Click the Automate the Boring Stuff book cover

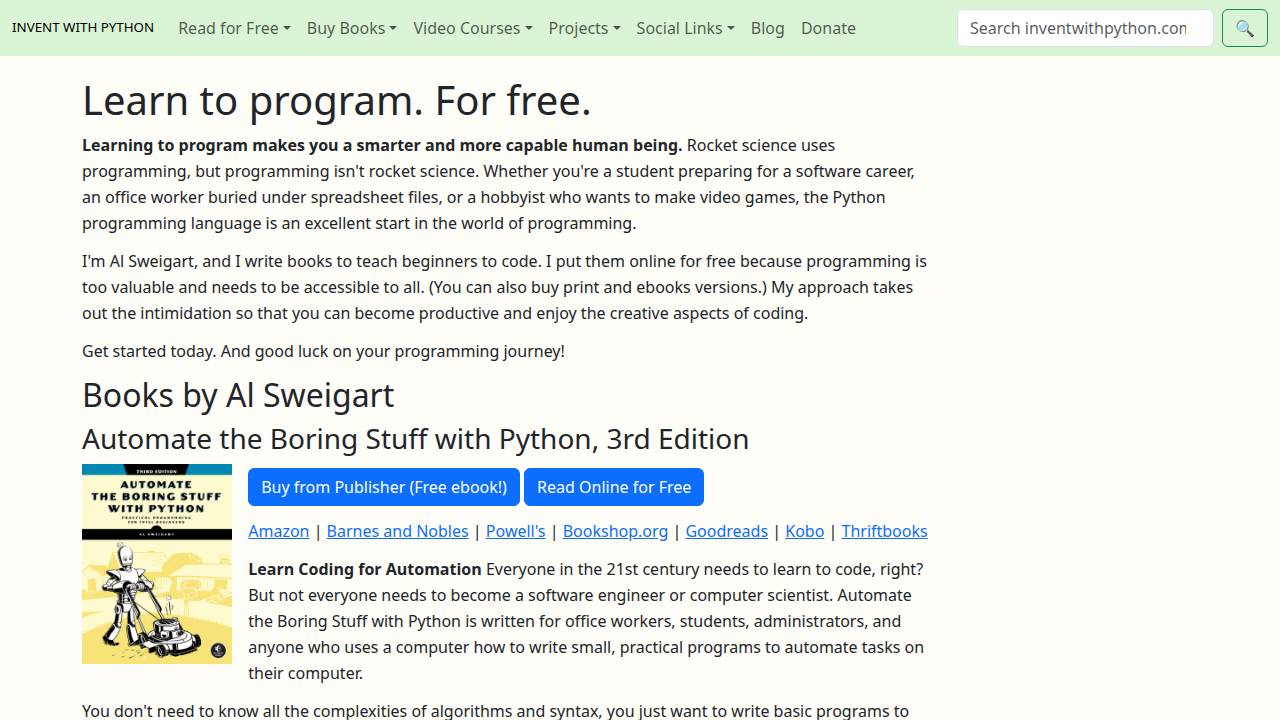(157, 564)
